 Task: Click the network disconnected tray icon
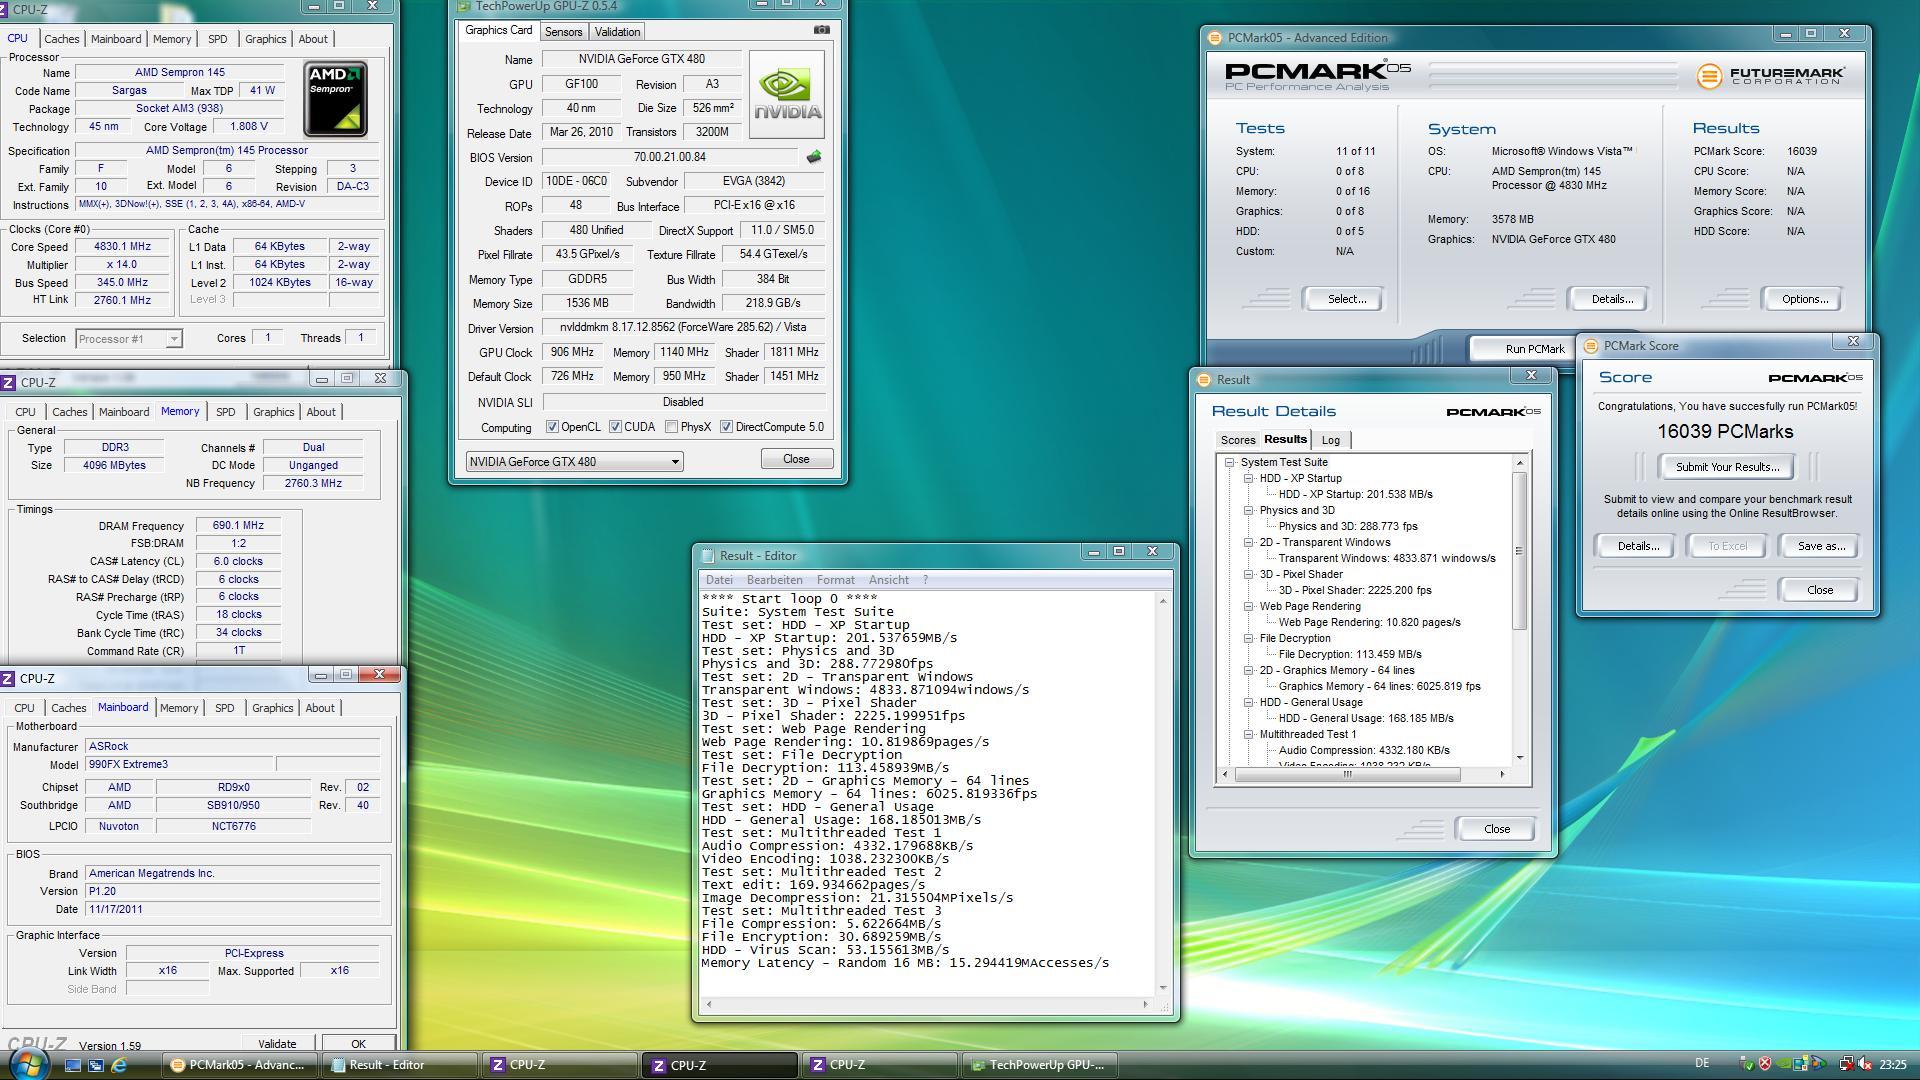[x=1846, y=1064]
